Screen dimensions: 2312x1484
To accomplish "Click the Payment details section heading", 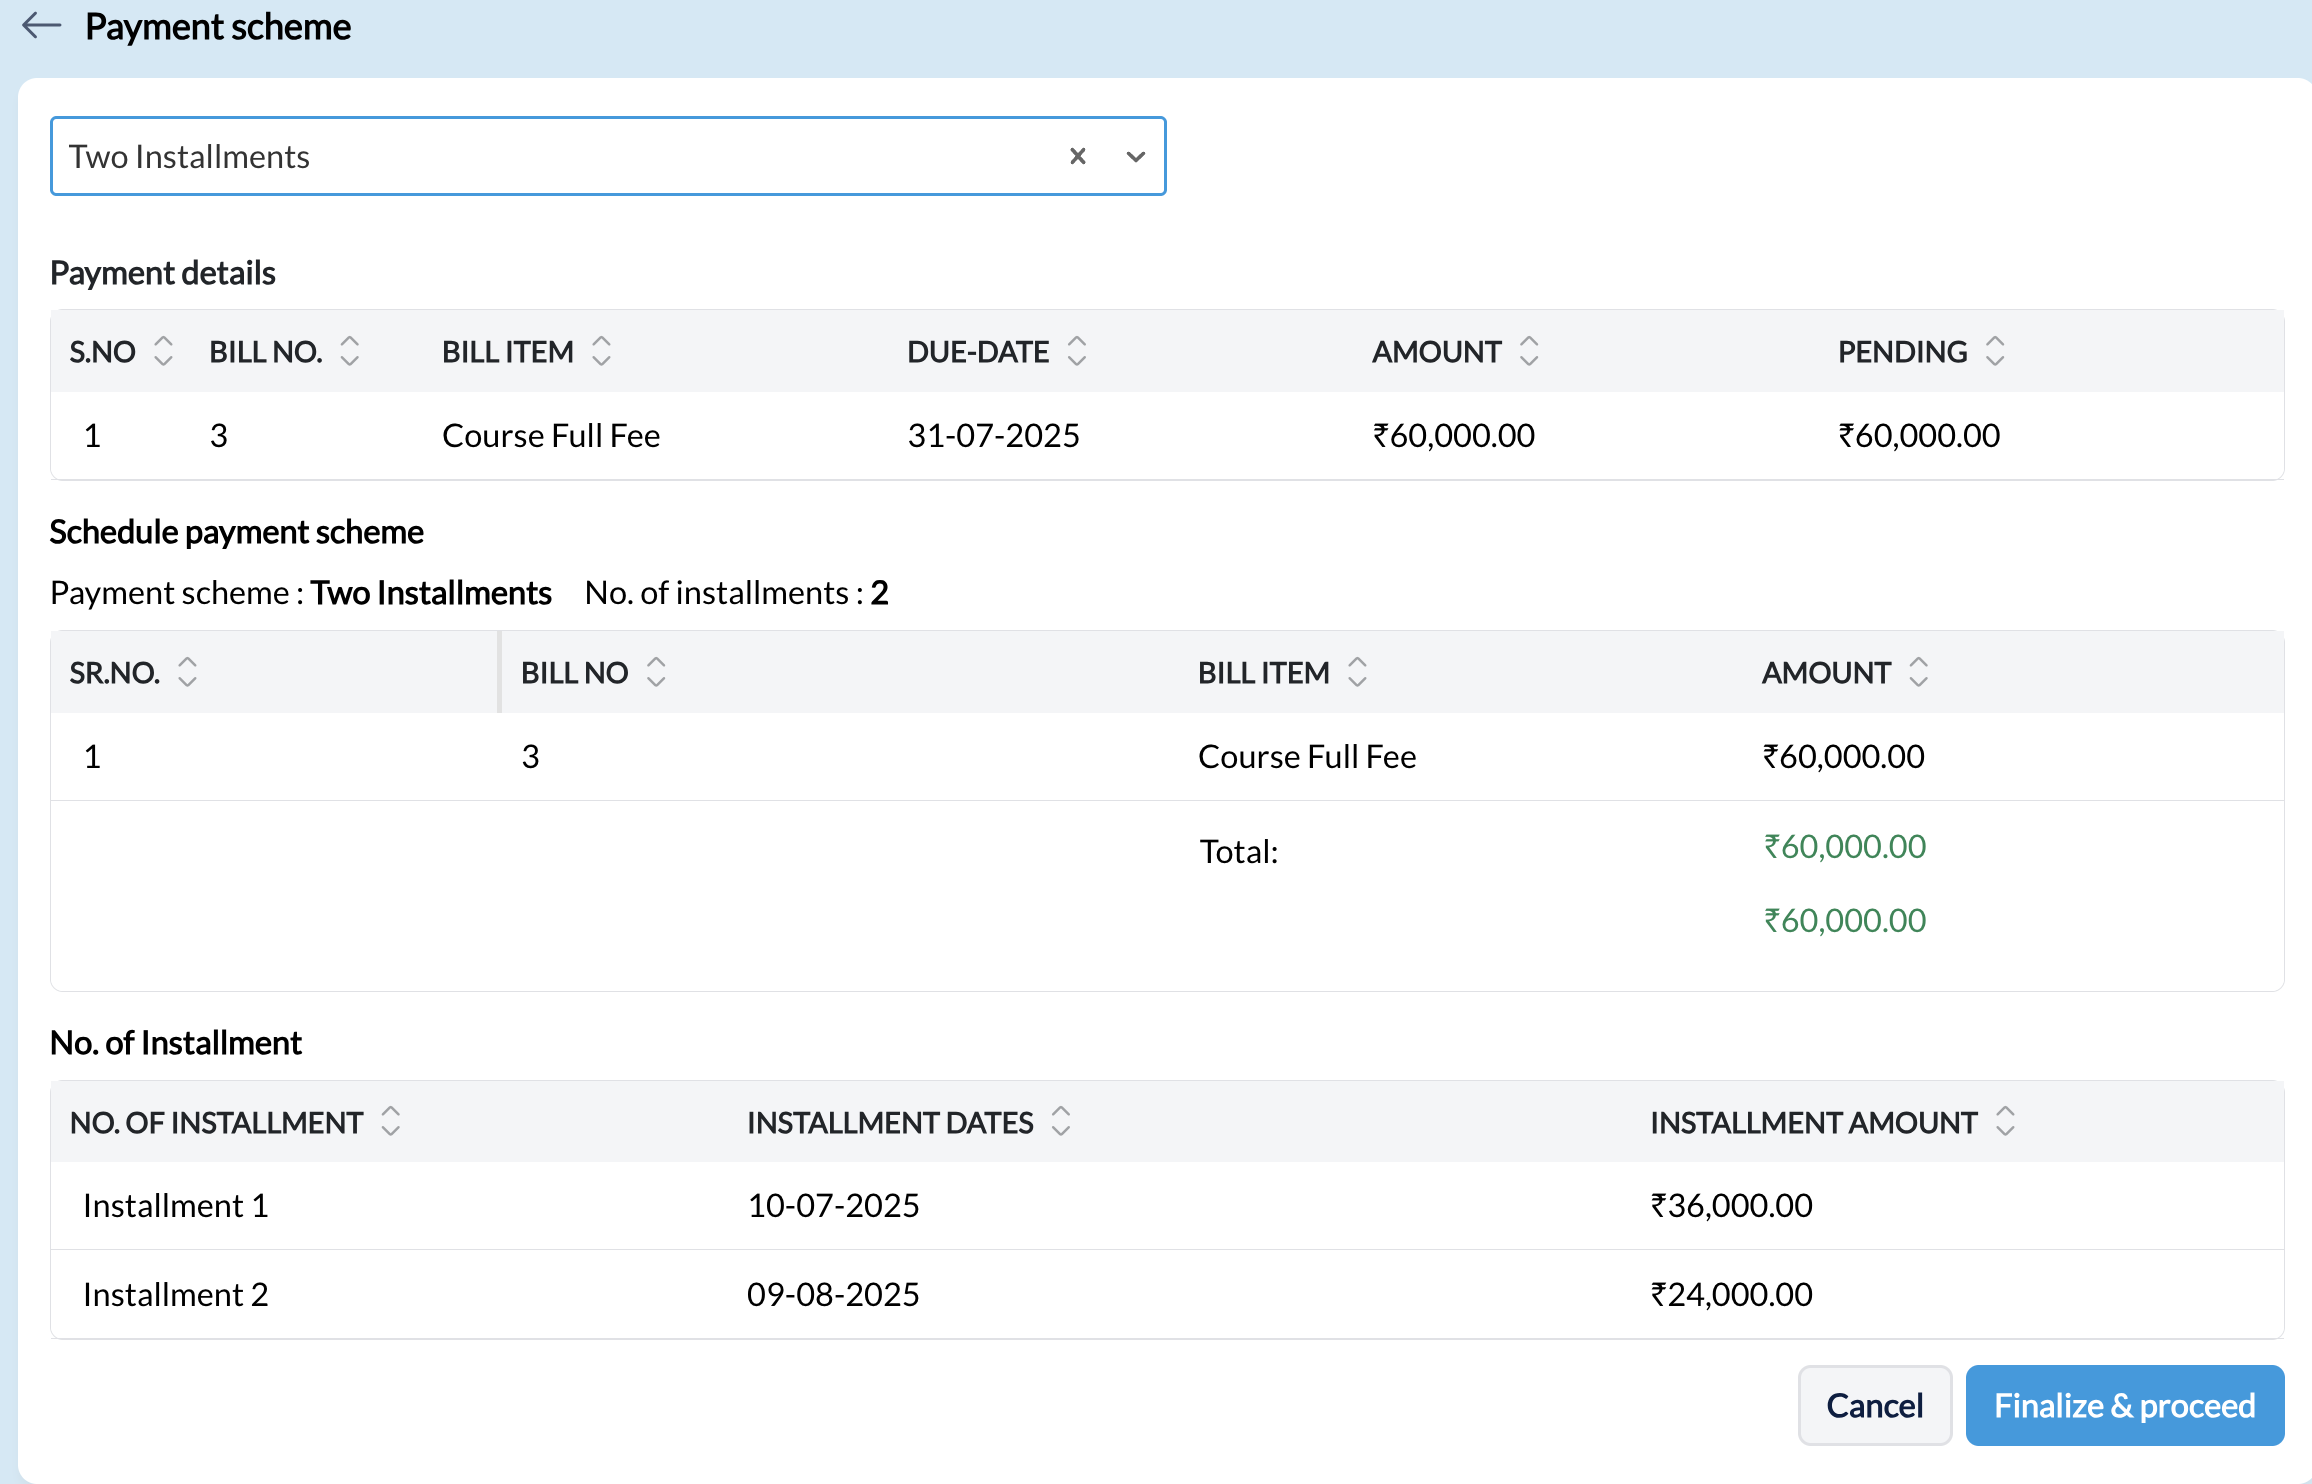I will pos(162,271).
